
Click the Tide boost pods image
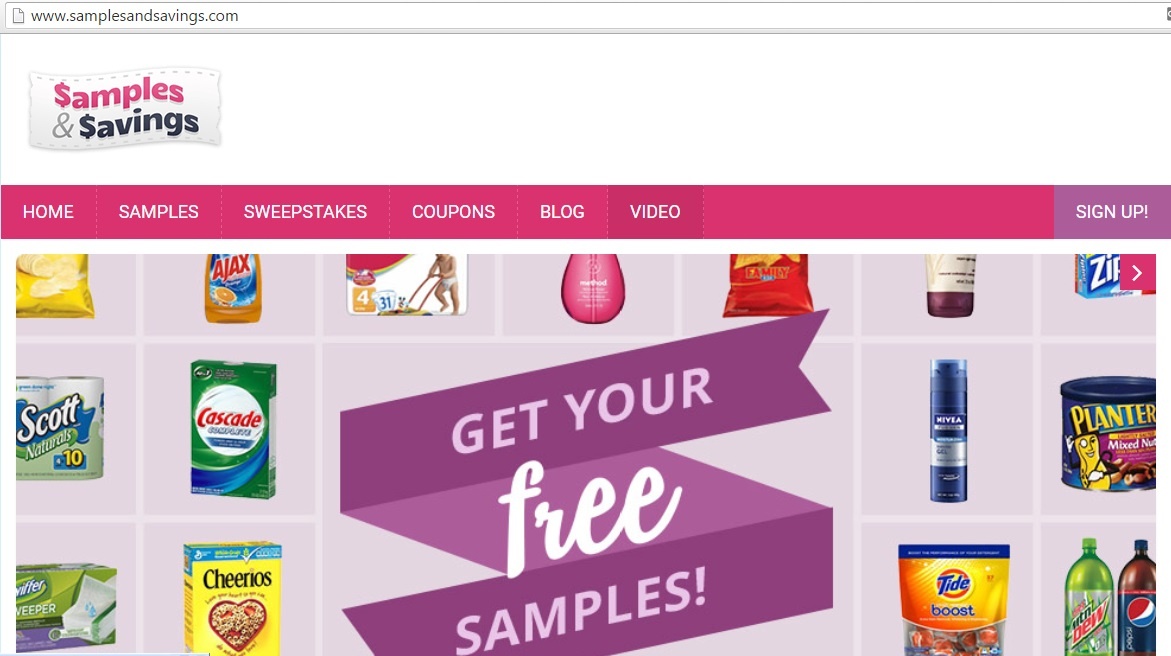click(954, 600)
